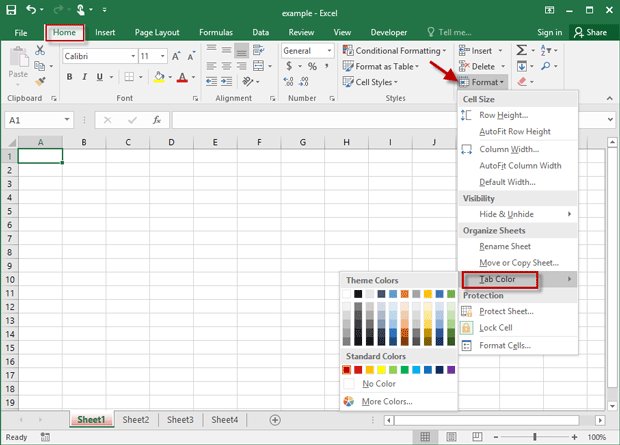Open More Colors color wheel option

point(385,401)
